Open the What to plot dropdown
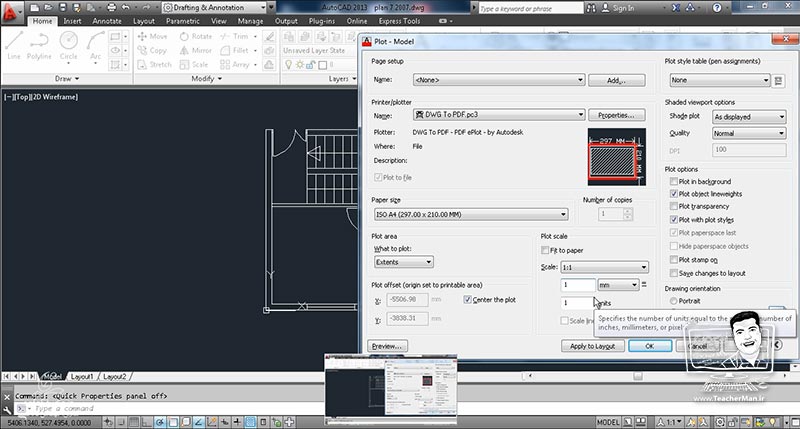Screen dimensions: 800x429 coord(404,262)
